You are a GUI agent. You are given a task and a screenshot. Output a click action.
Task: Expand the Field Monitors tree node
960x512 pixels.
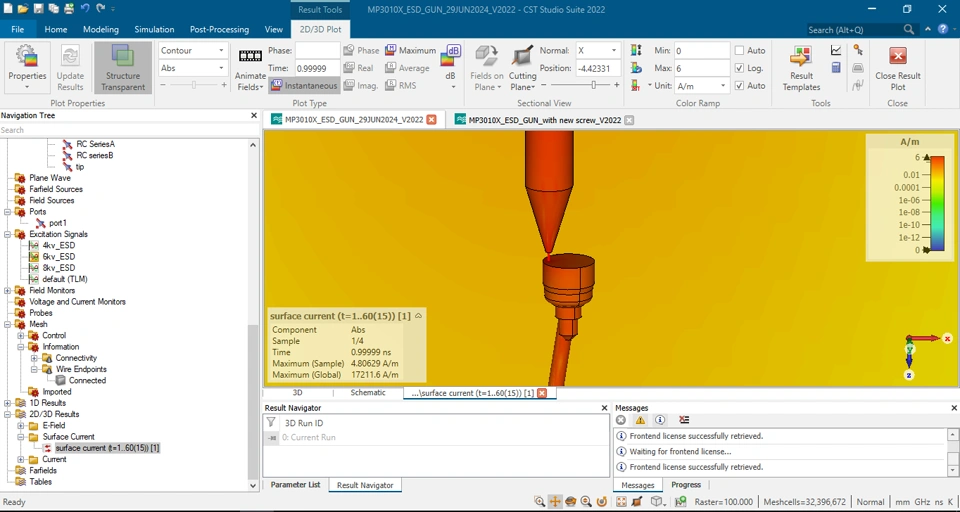coord(7,291)
